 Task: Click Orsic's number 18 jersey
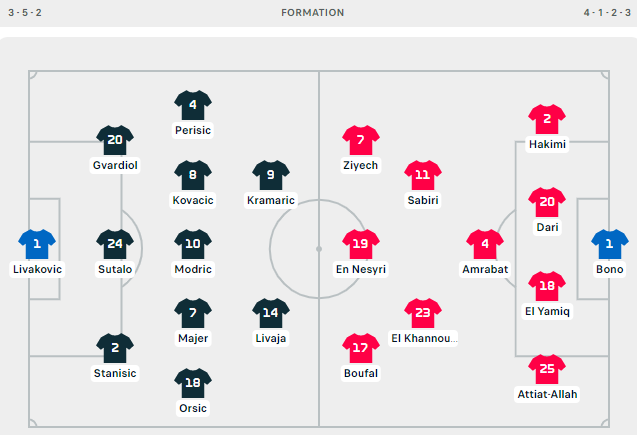(x=193, y=383)
